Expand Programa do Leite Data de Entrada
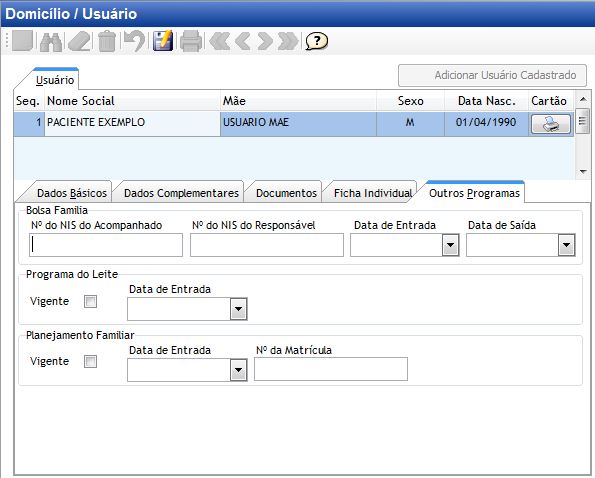595x478 pixels. [238, 309]
